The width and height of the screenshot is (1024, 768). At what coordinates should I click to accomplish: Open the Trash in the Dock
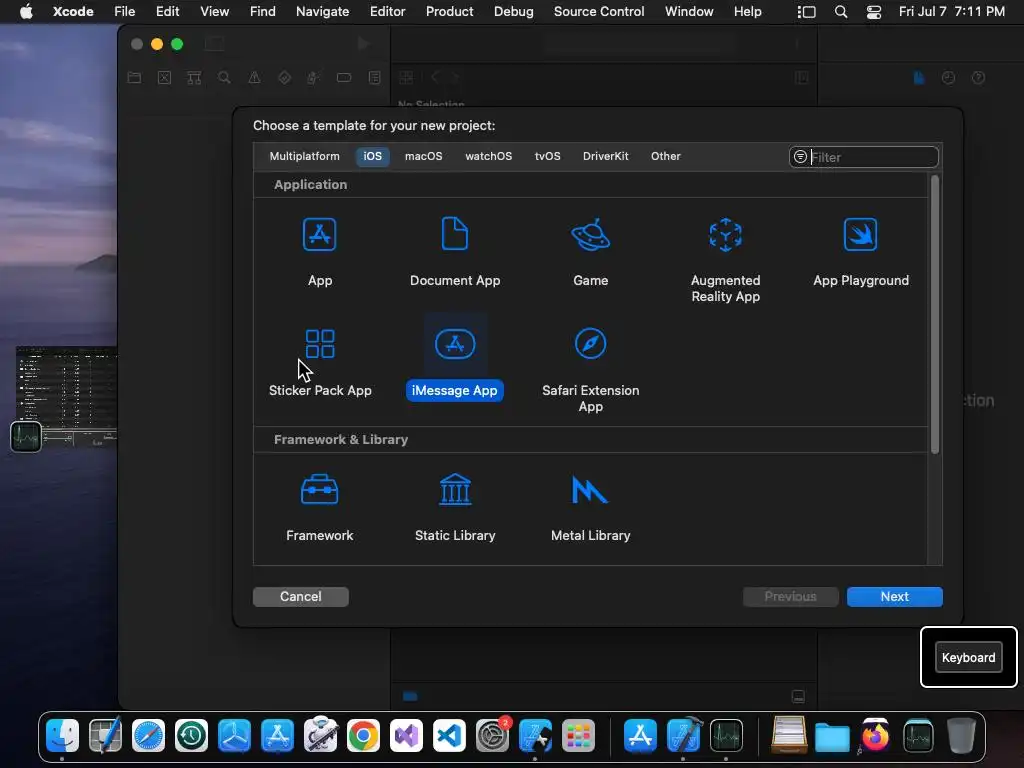[961, 735]
